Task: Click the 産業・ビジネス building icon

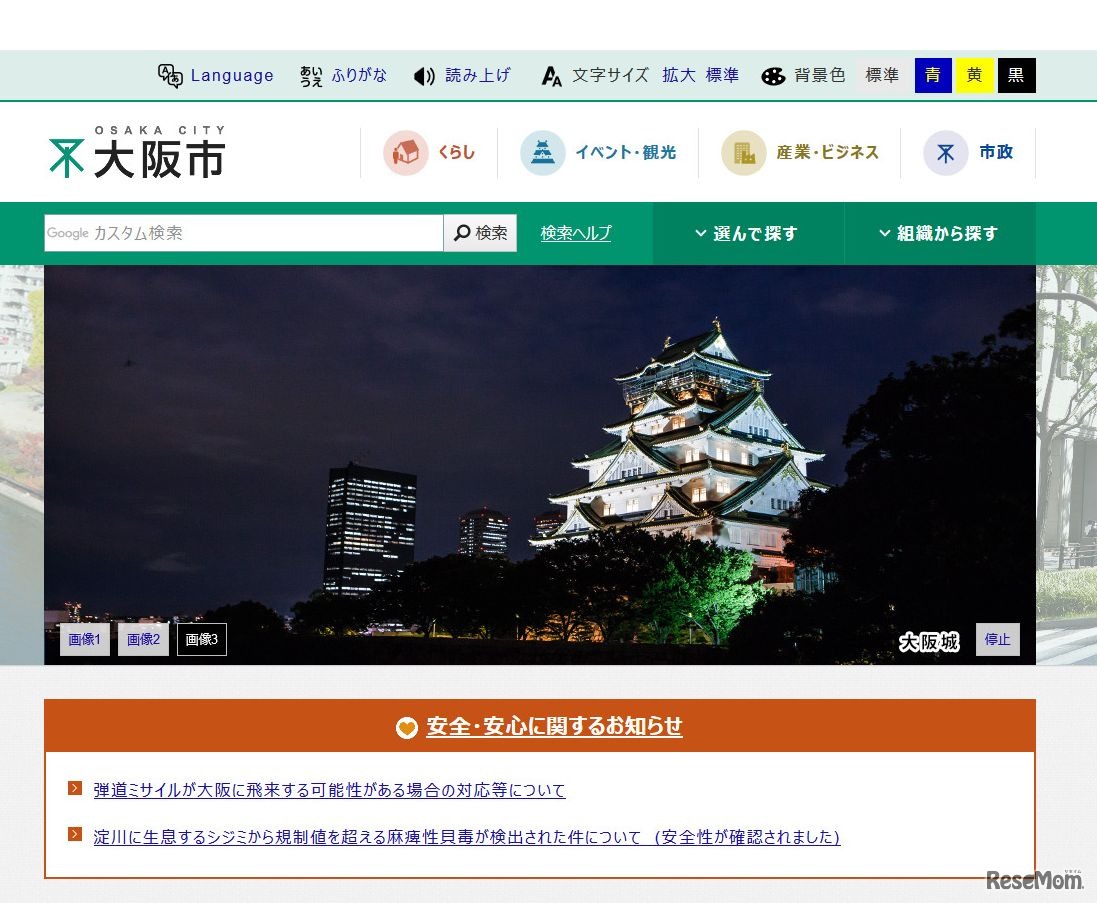Action: tap(743, 152)
